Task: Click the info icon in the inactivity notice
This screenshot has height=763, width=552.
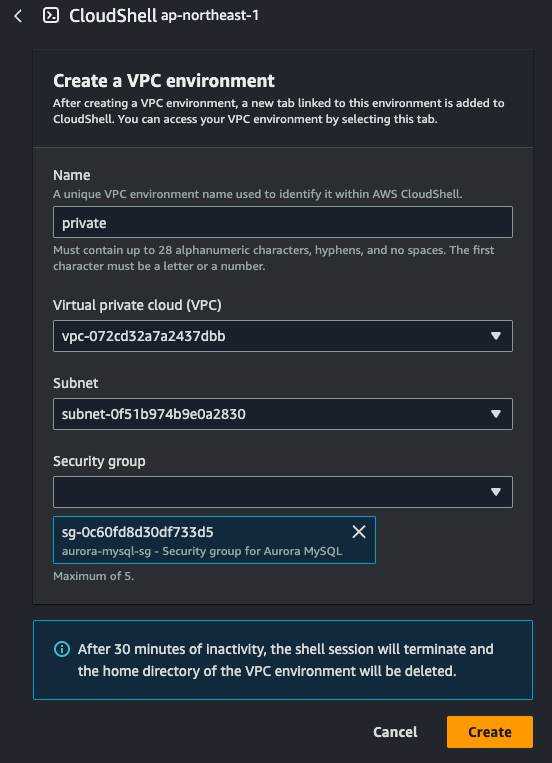Action: click(x=62, y=649)
